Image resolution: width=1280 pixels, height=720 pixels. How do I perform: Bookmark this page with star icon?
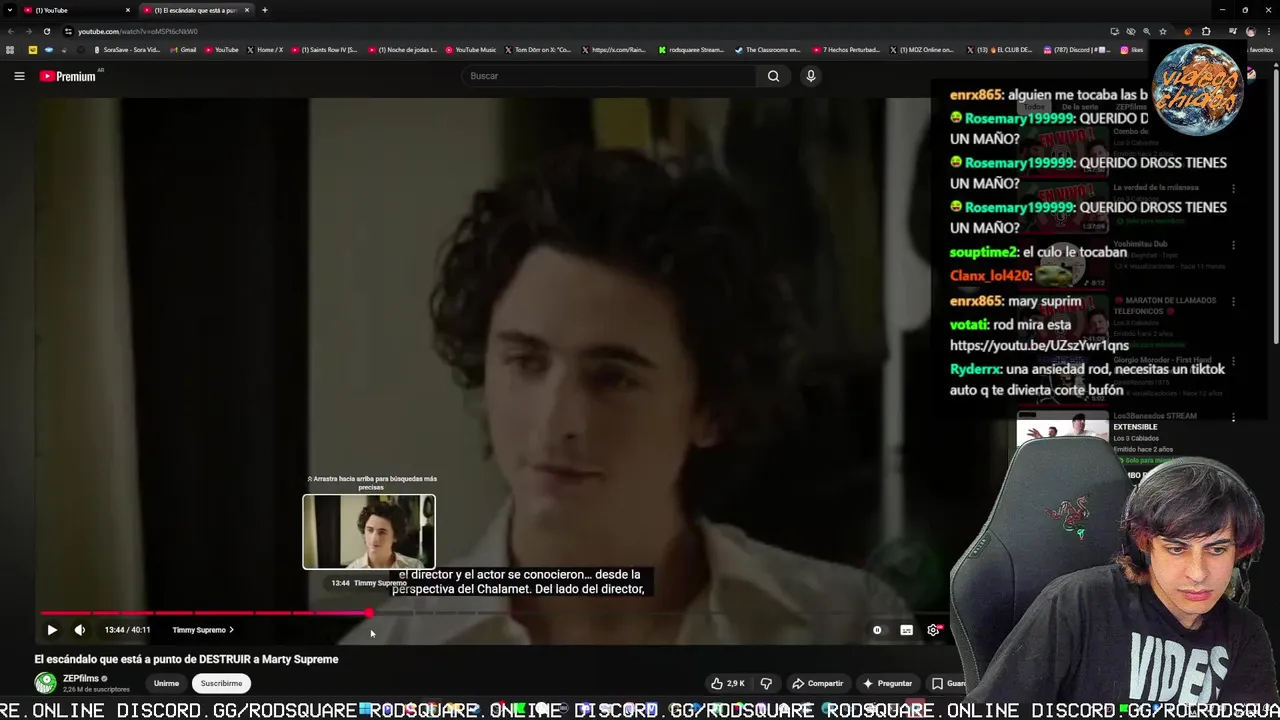[x=1163, y=31]
